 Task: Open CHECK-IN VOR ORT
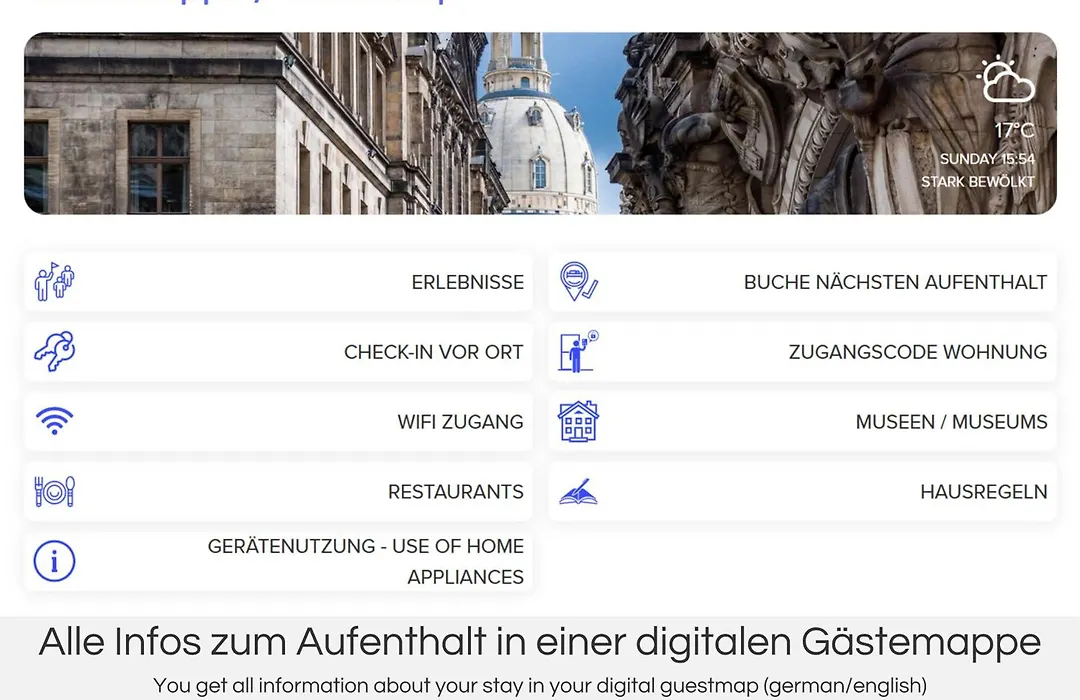tap(278, 351)
